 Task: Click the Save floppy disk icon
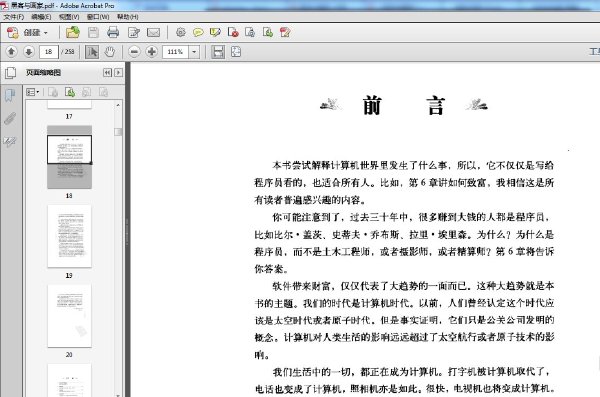tap(93, 33)
